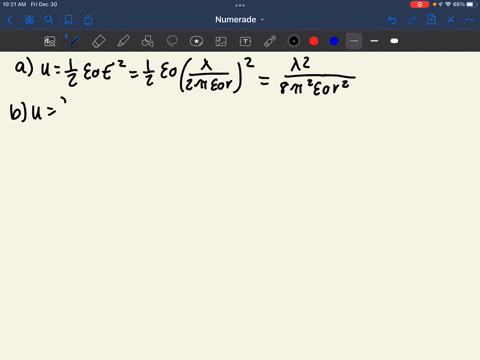Open the thumbnail grid view
This screenshot has height=360, width=480.
(x=29, y=20)
